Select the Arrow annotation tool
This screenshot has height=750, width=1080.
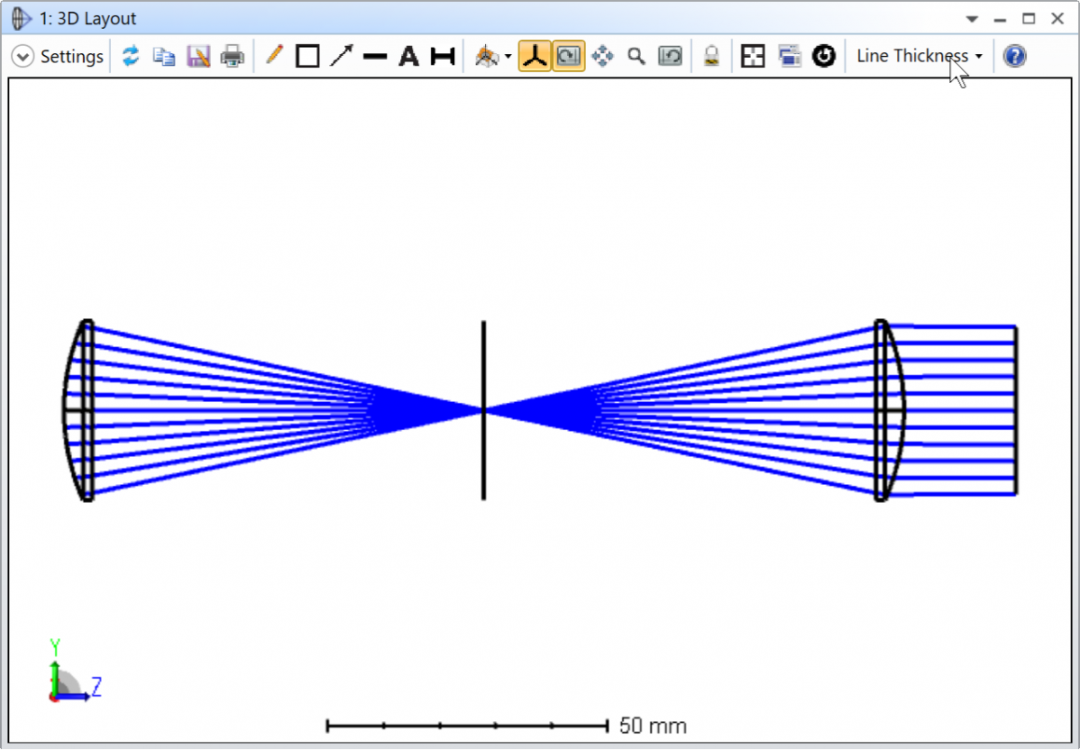341,56
